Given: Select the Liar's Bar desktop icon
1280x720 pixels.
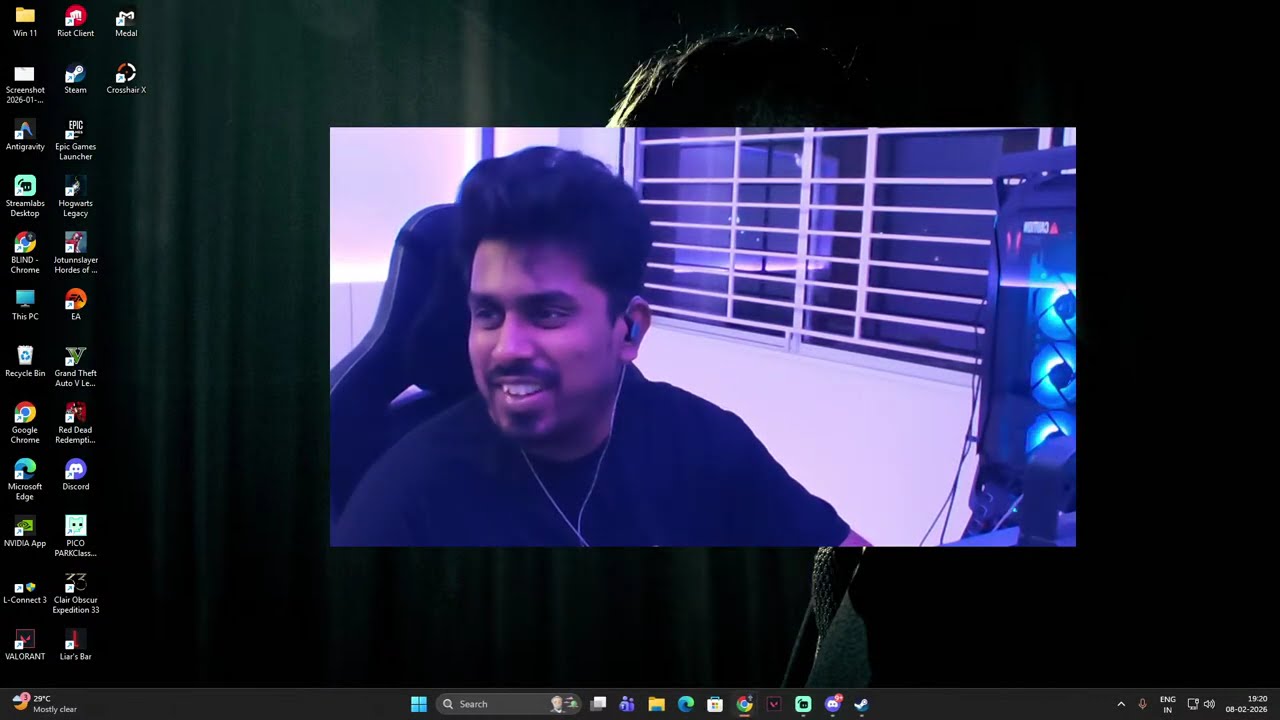Looking at the screenshot, I should 75,647.
